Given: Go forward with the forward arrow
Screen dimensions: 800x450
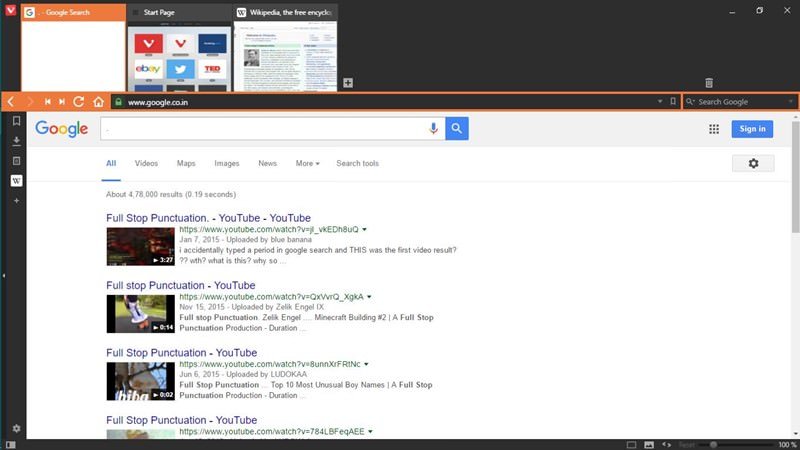Looking at the screenshot, I should [30, 102].
